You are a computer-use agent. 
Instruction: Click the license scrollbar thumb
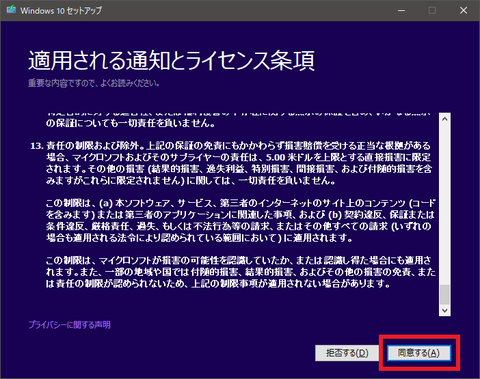(445, 295)
